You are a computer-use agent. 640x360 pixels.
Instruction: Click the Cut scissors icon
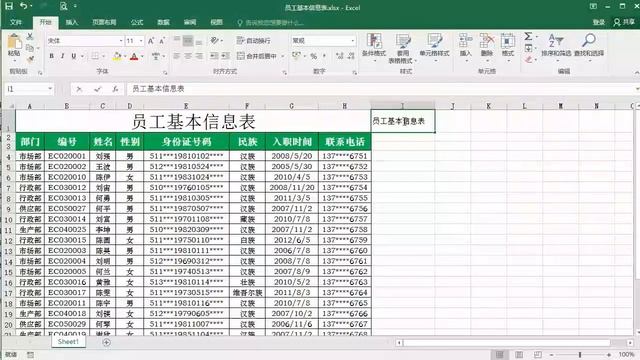(x=30, y=37)
